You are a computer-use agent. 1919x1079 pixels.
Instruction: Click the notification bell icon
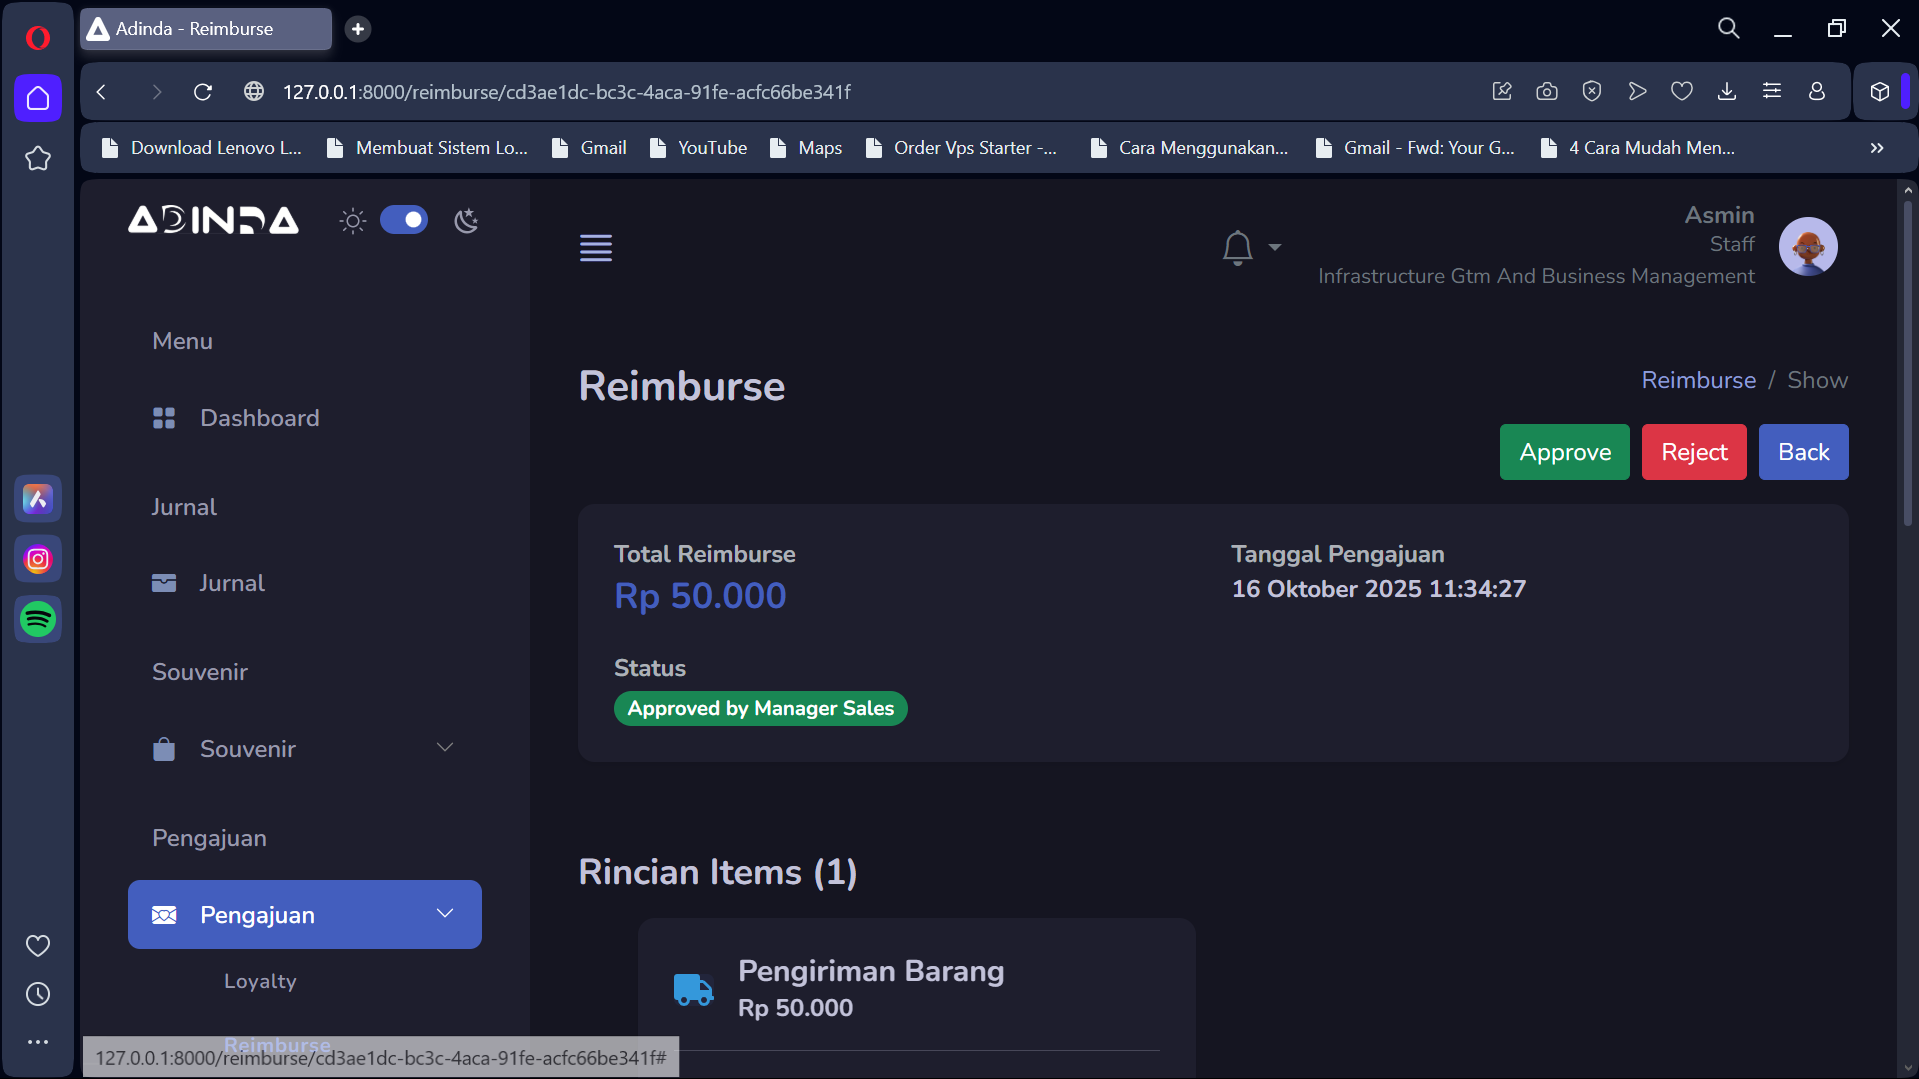tap(1237, 247)
